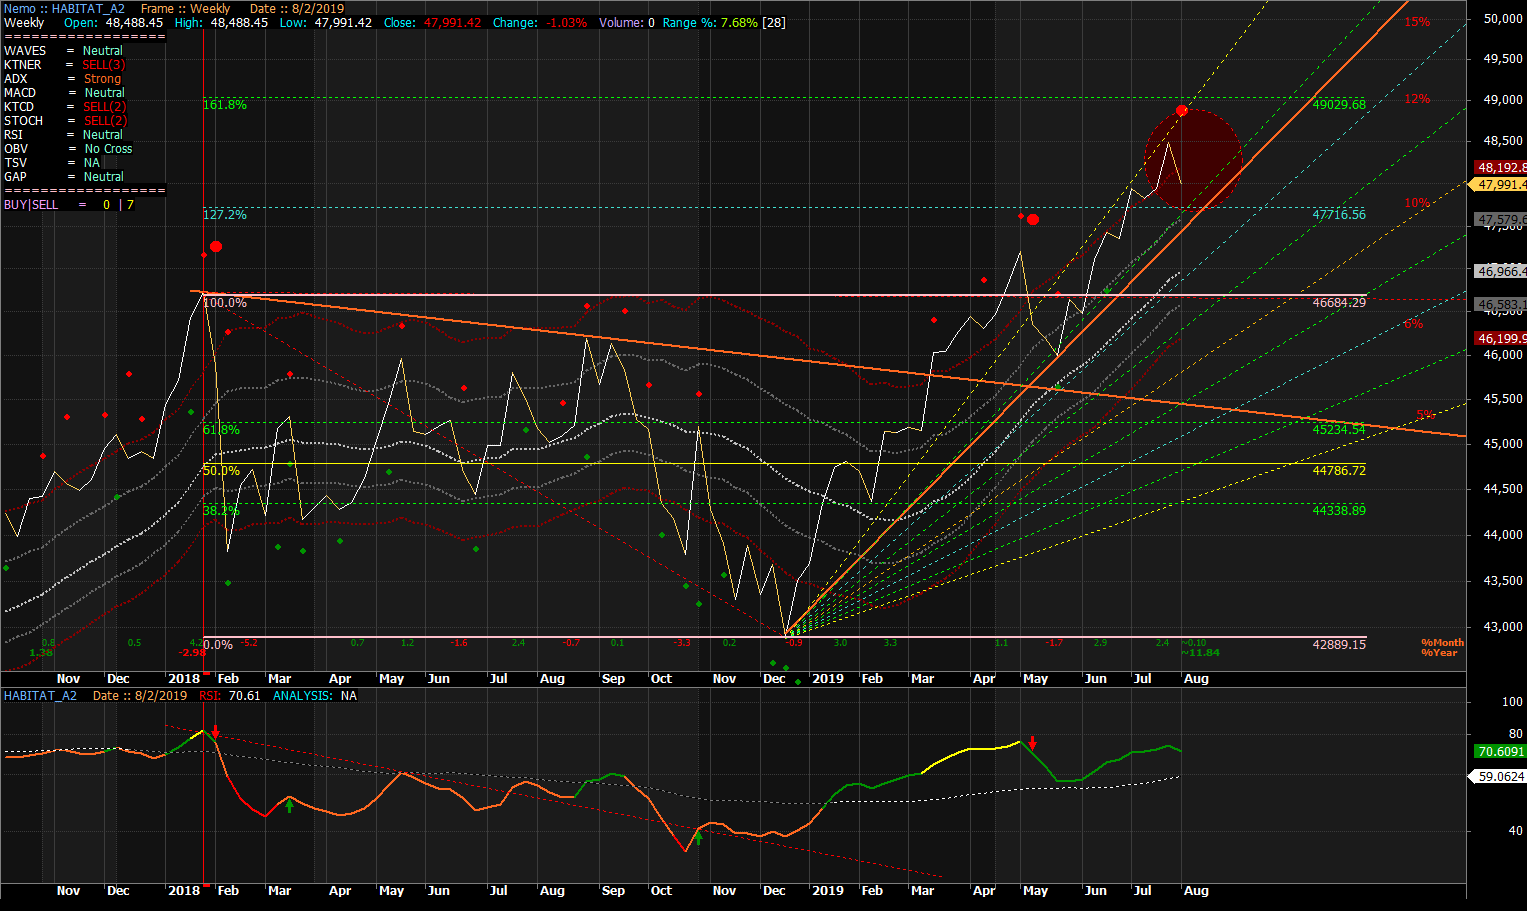The image size is (1527, 911).
Task: Select the 61.8% Fibonacci level label
Action: tap(221, 429)
